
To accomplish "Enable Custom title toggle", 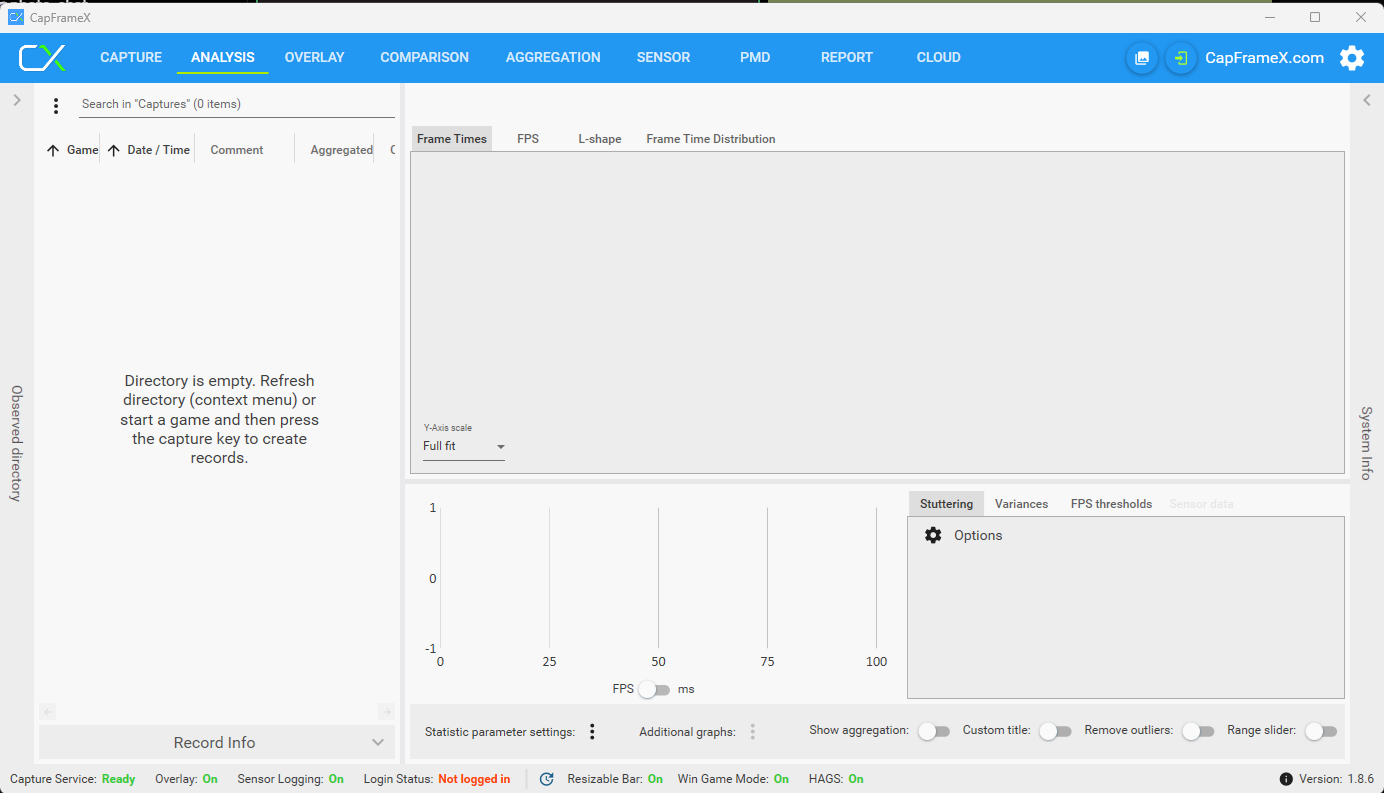I will [1055, 731].
